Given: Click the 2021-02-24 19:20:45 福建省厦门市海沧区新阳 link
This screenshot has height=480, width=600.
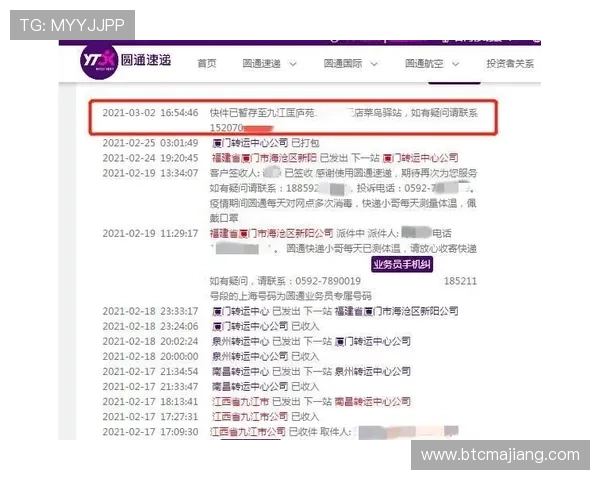Looking at the screenshot, I should (x=264, y=158).
